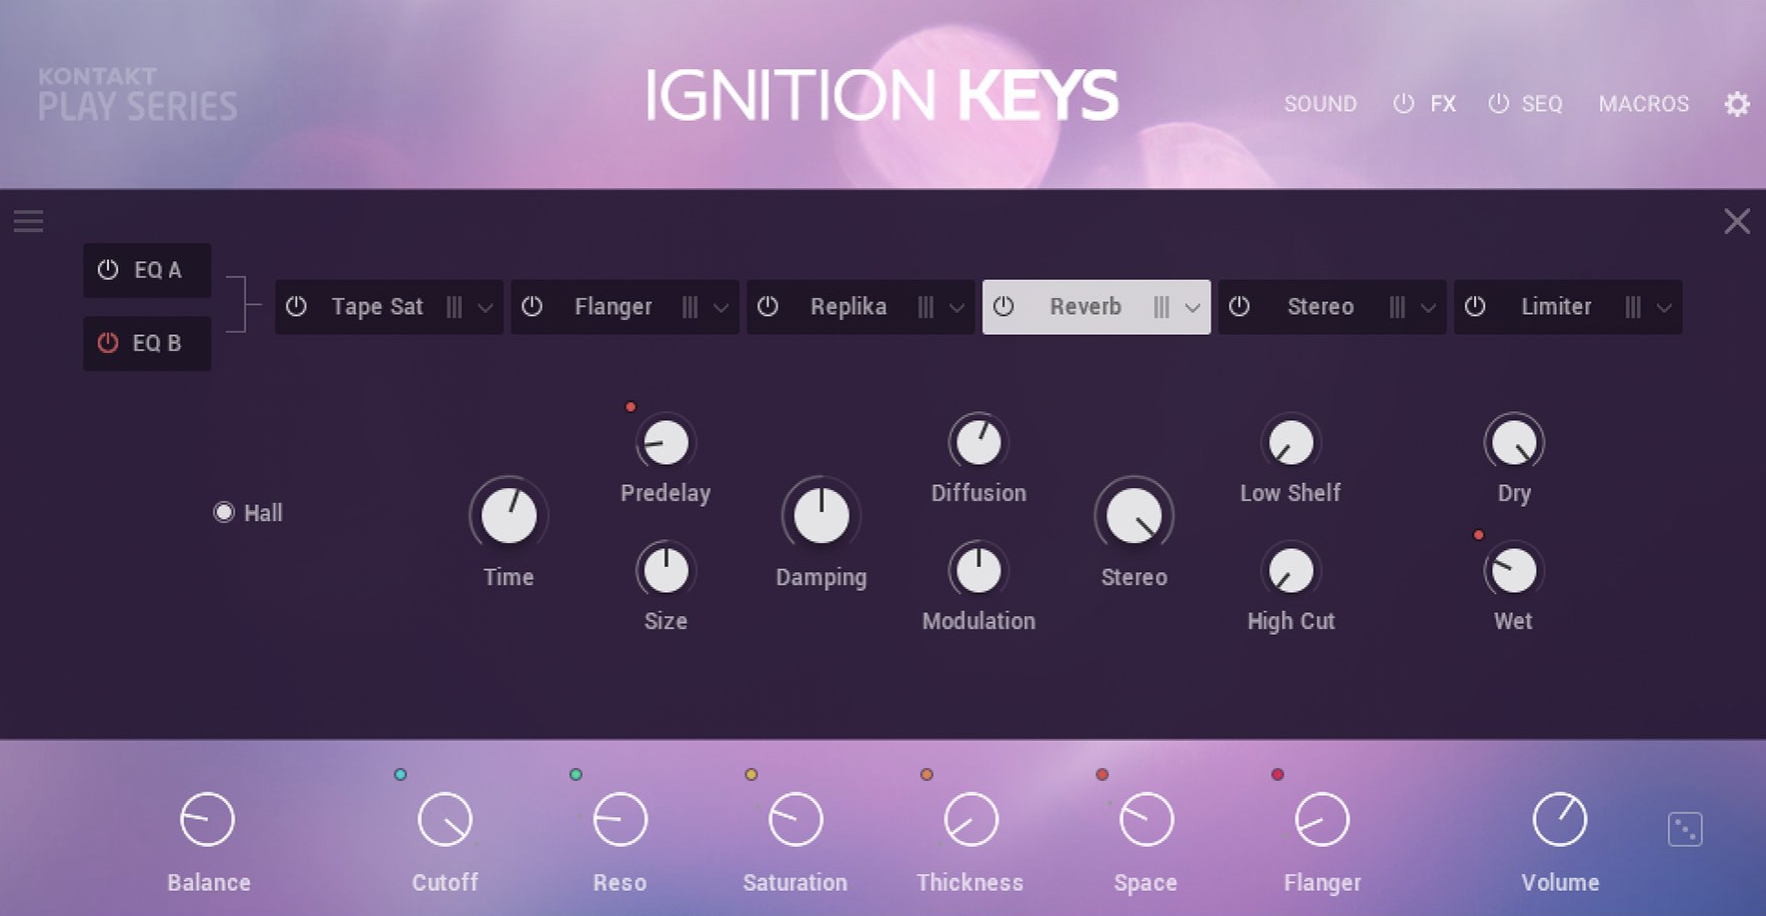1766x916 pixels.
Task: Click the Volume macro knob
Action: point(1560,820)
